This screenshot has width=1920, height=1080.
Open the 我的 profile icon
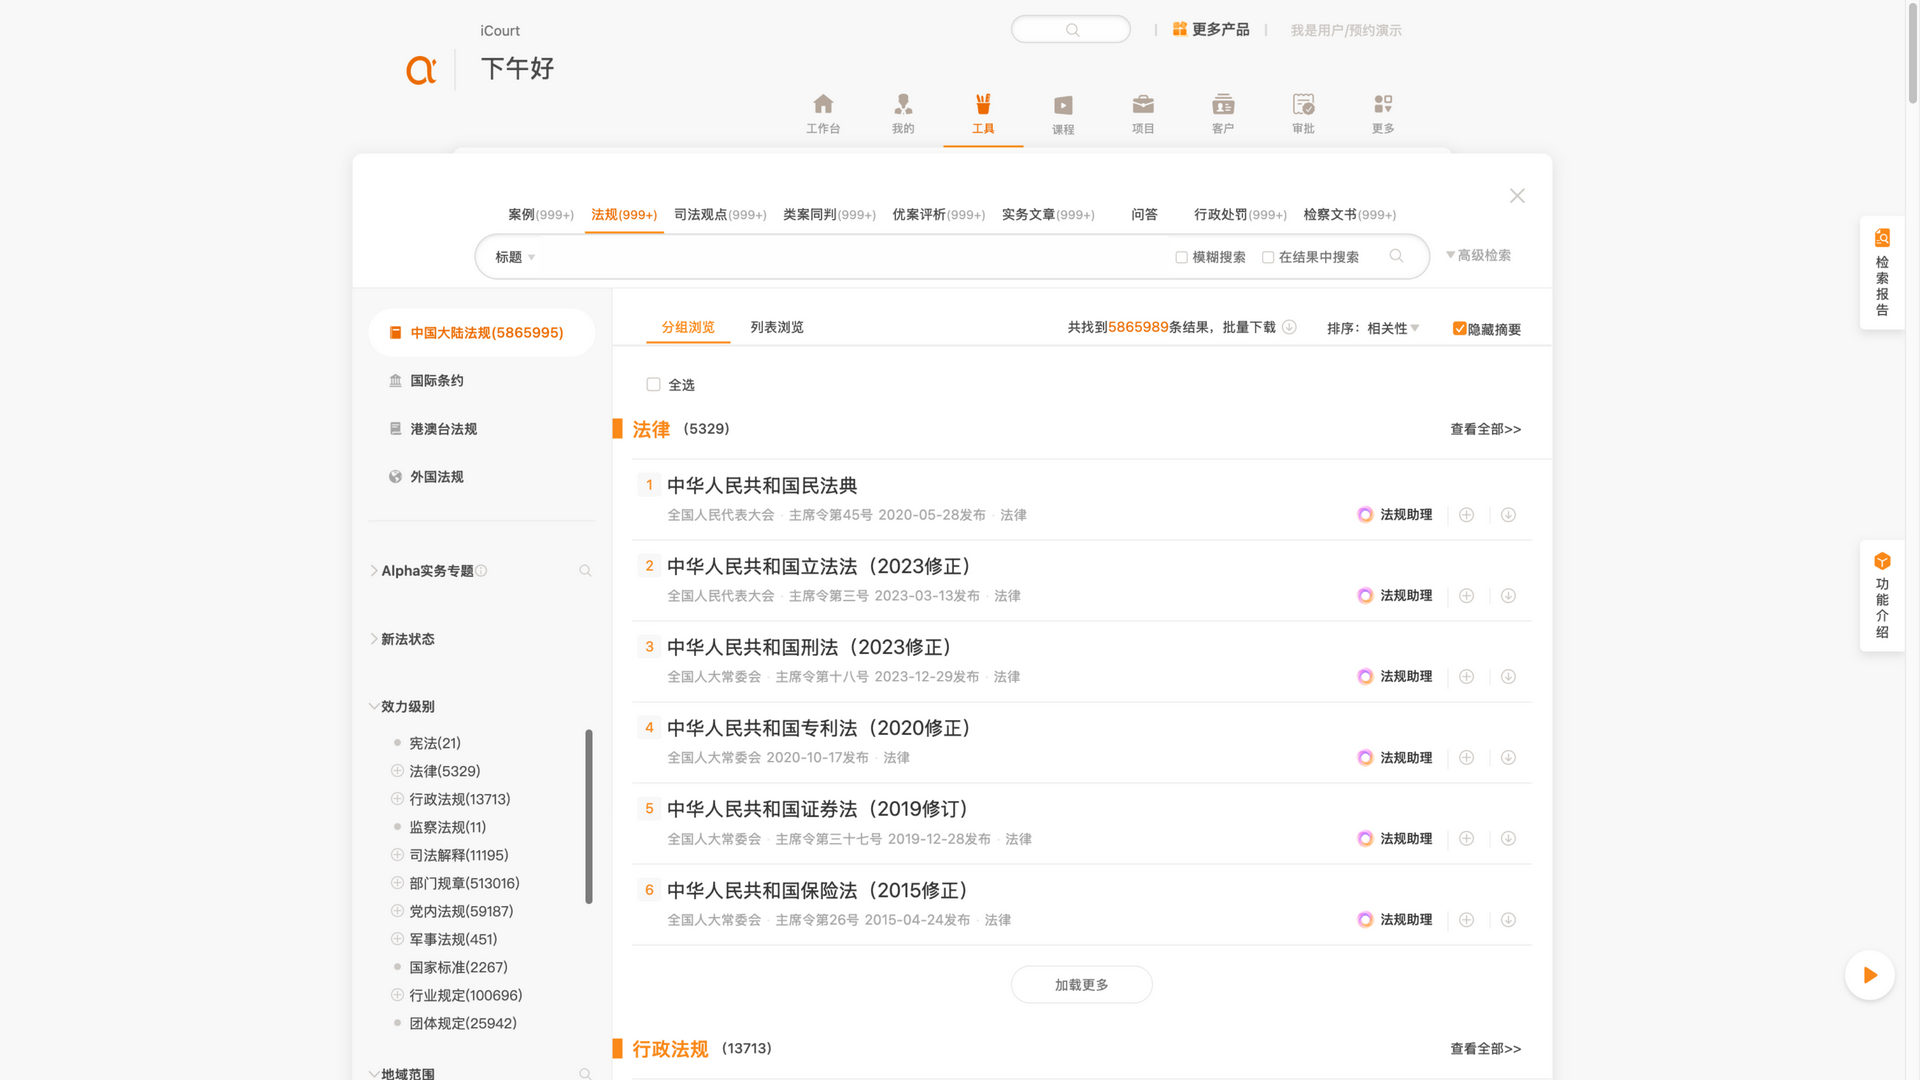tap(903, 104)
